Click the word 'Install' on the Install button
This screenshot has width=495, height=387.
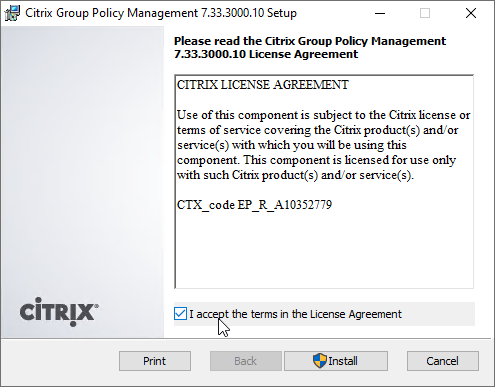343,361
